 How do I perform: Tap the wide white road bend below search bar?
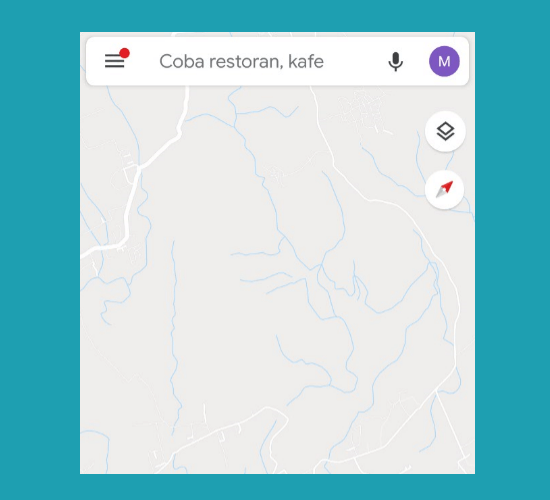180,132
